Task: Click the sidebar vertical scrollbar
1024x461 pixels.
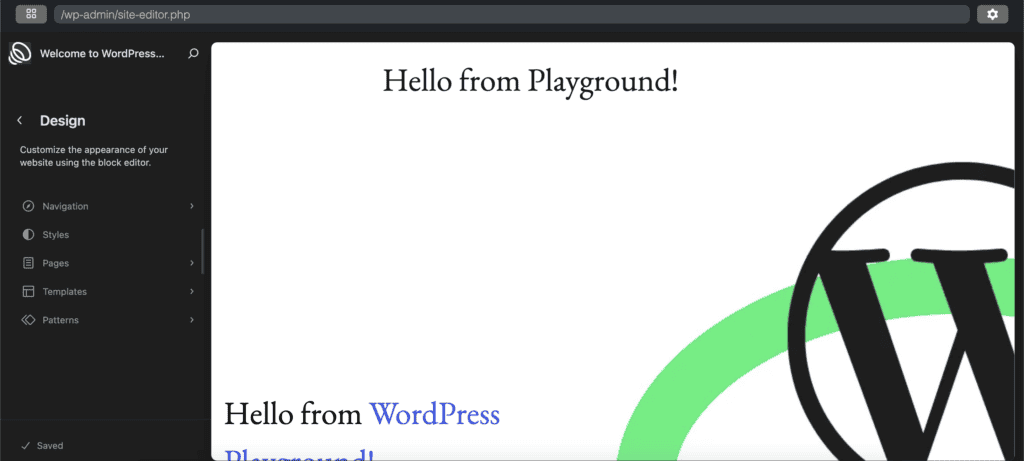Action: pos(202,251)
